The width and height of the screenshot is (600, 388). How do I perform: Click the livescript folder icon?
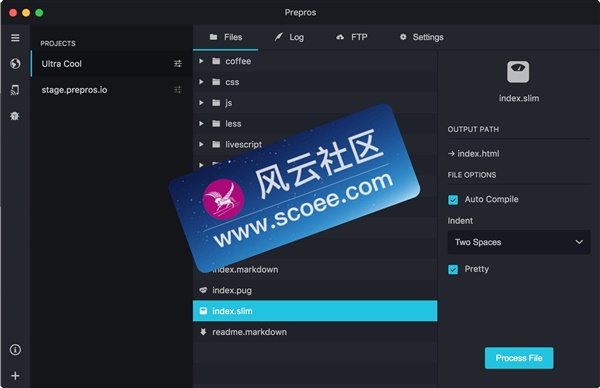tap(216, 144)
